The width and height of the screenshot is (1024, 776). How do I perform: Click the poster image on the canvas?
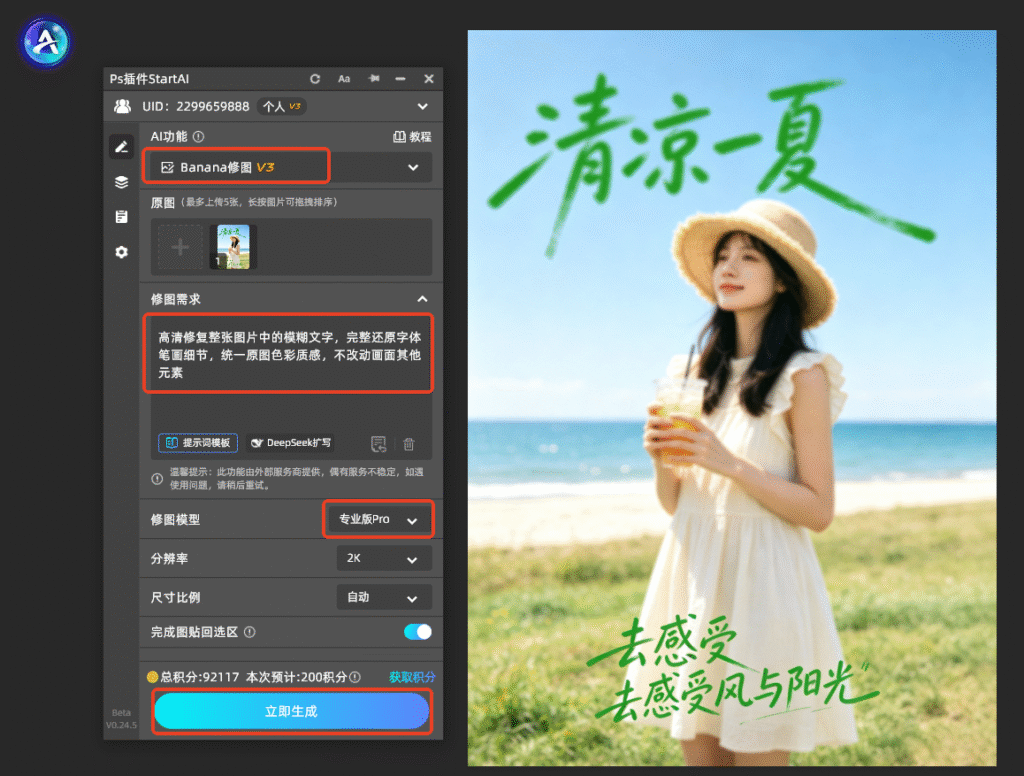click(x=731, y=397)
